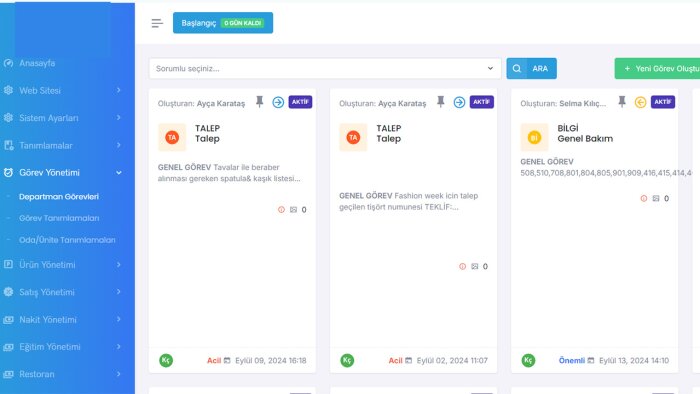
Task: Click the Önemli priority label
Action: click(x=571, y=360)
